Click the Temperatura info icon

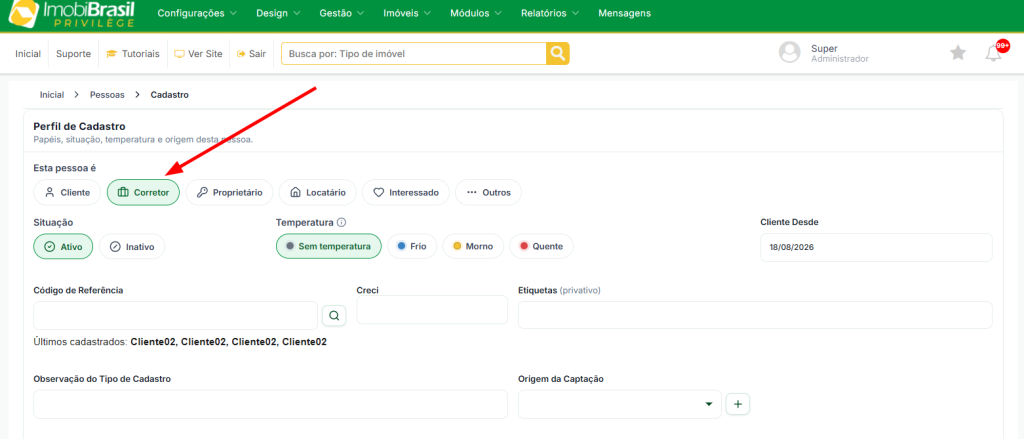[x=342, y=222]
